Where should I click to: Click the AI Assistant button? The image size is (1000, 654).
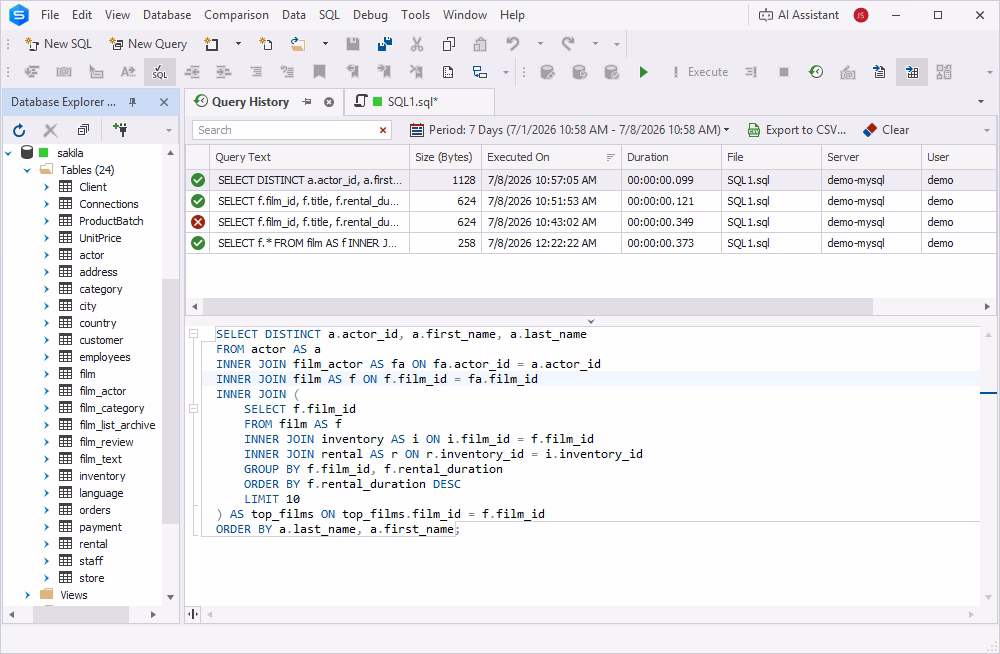(798, 15)
